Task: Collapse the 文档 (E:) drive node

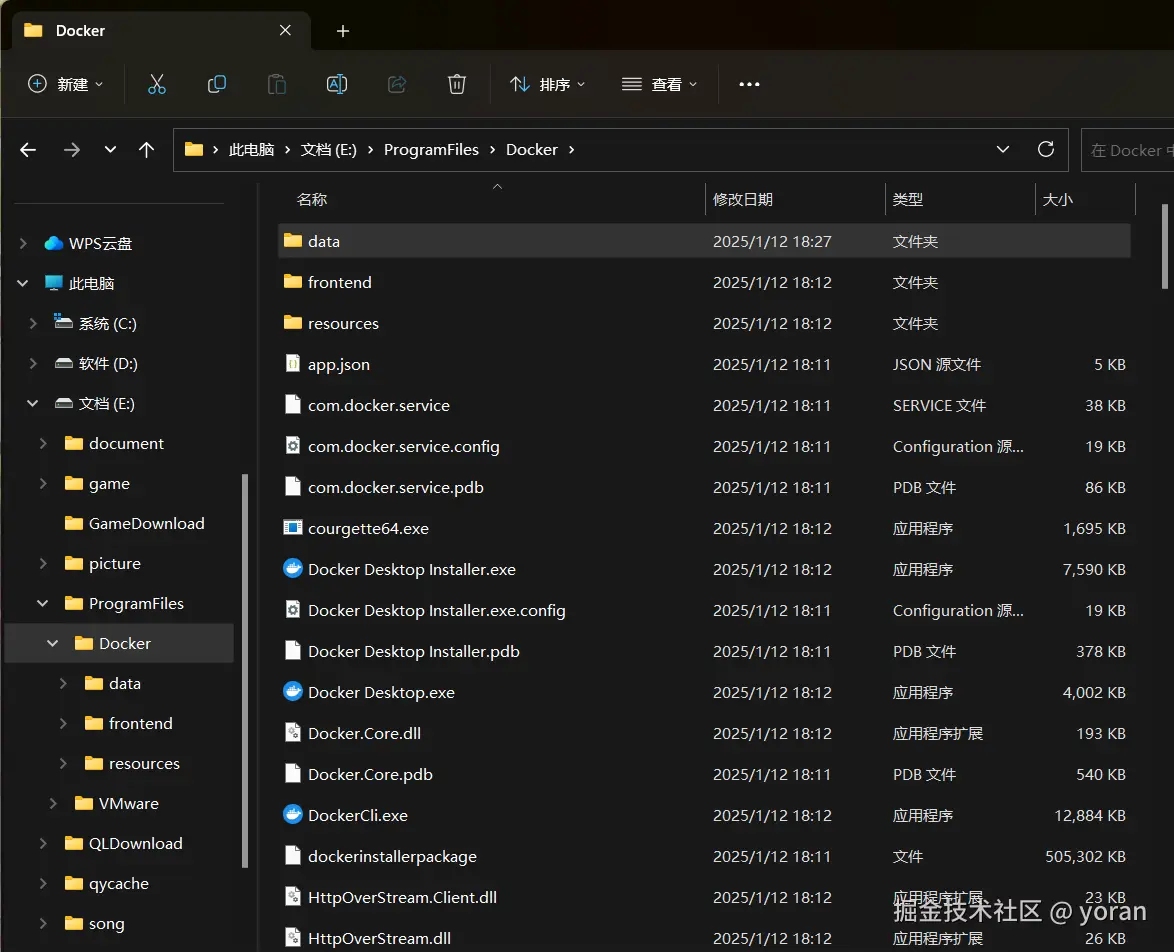Action: [x=33, y=403]
